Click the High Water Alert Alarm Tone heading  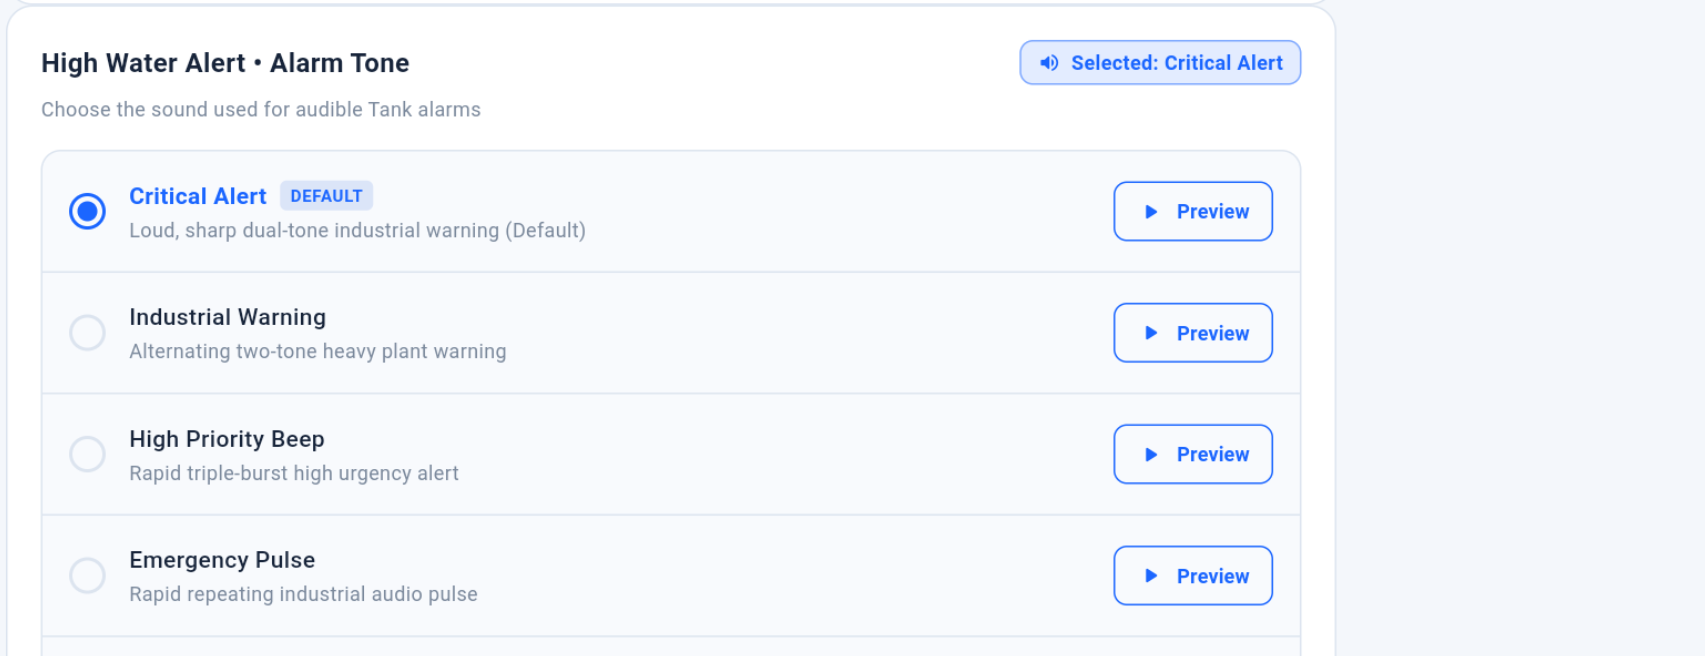225,63
